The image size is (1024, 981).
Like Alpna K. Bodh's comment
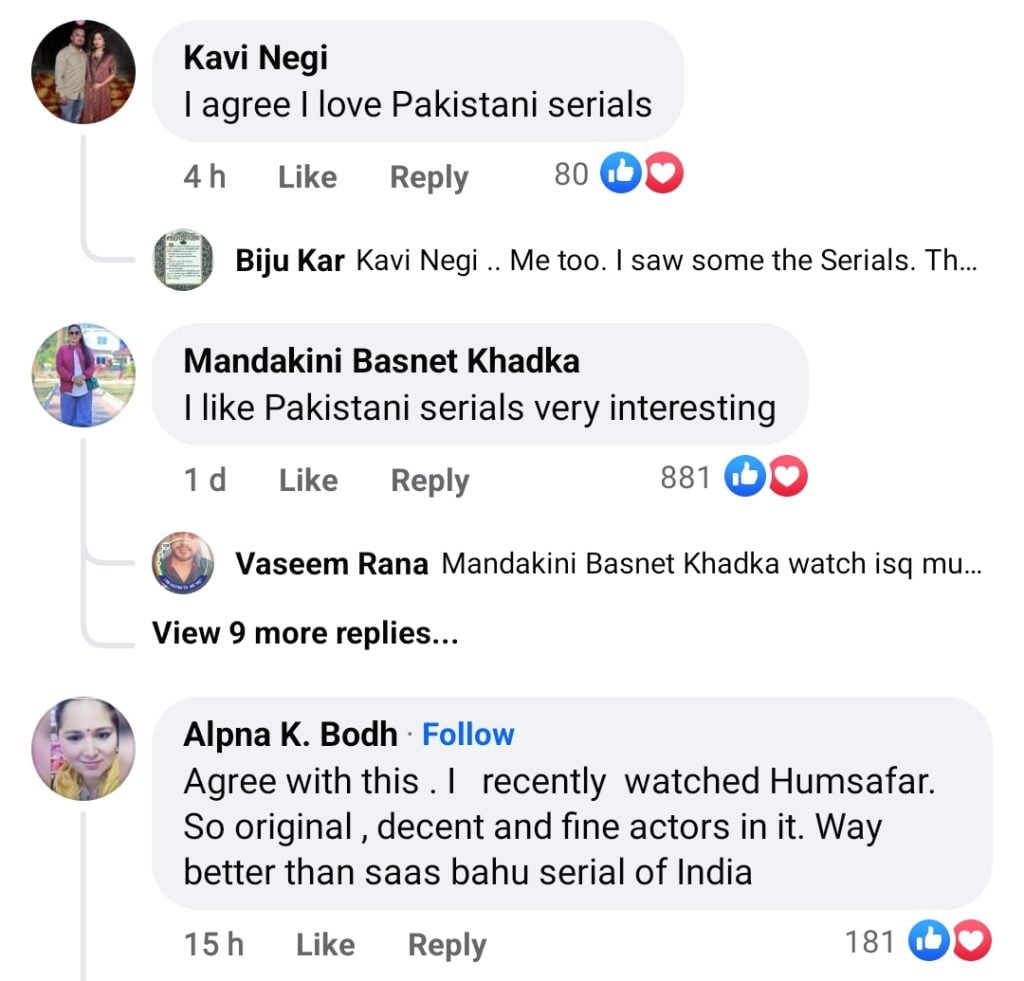click(325, 944)
